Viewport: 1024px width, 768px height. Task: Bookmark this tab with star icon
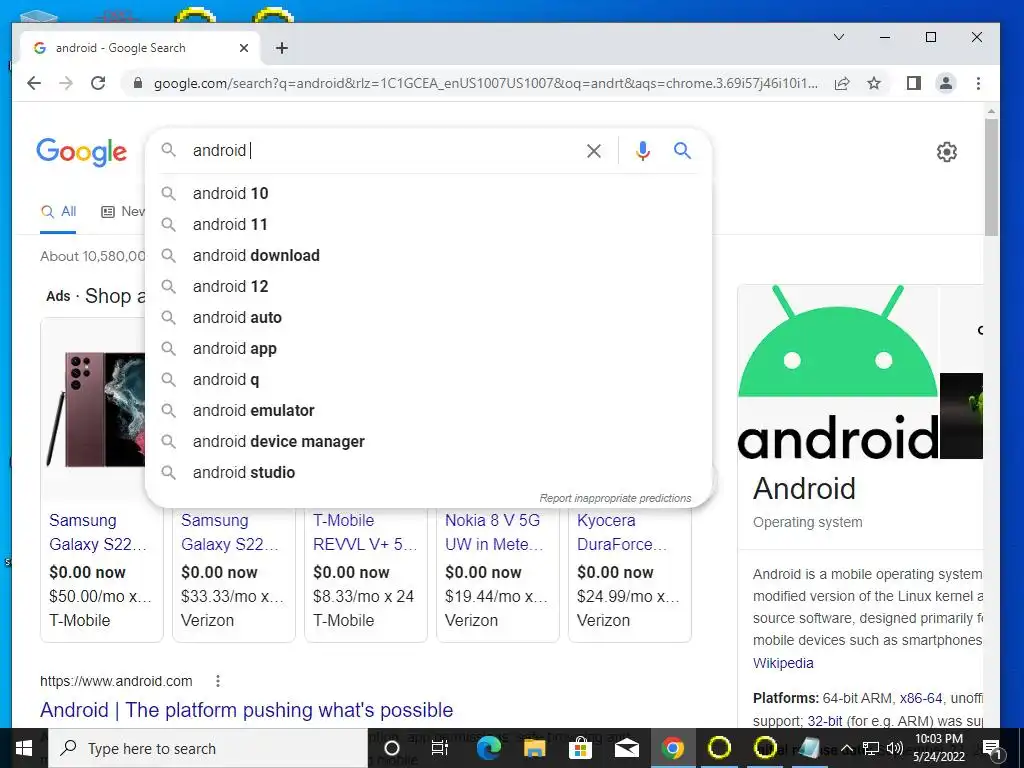click(x=874, y=83)
